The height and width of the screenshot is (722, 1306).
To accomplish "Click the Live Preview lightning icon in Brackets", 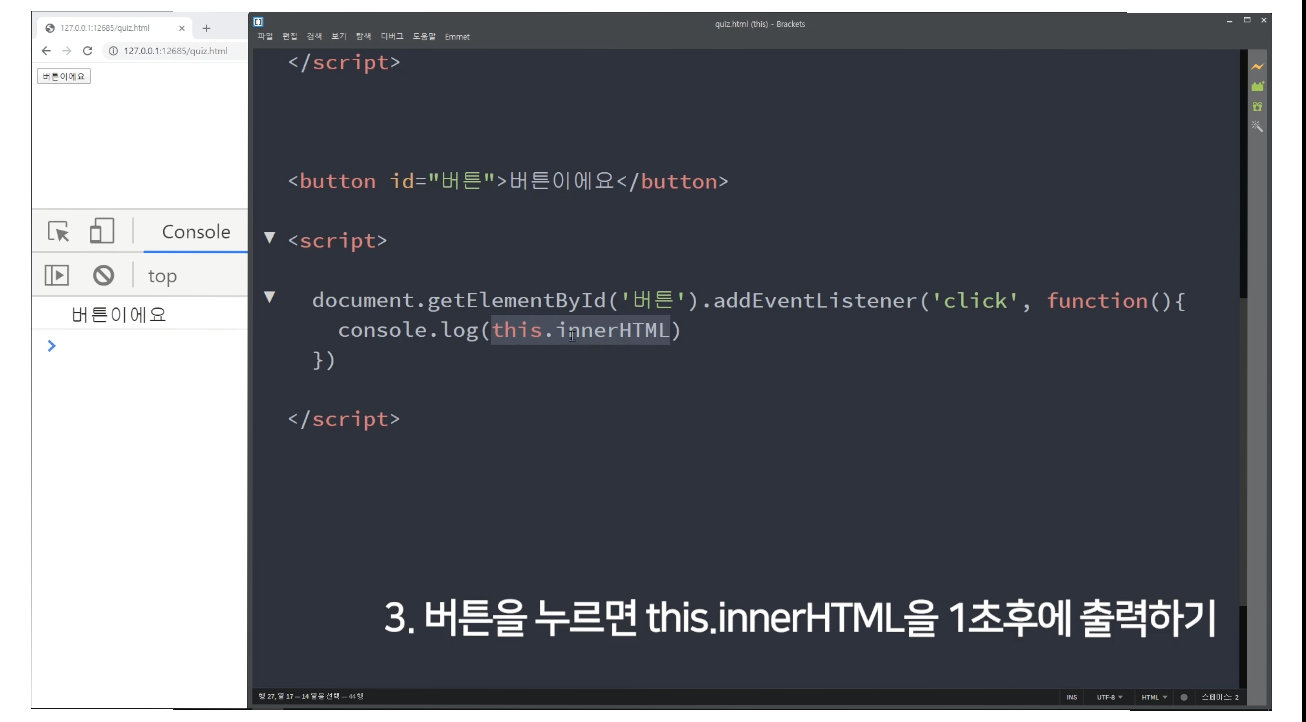I will tap(1257, 67).
